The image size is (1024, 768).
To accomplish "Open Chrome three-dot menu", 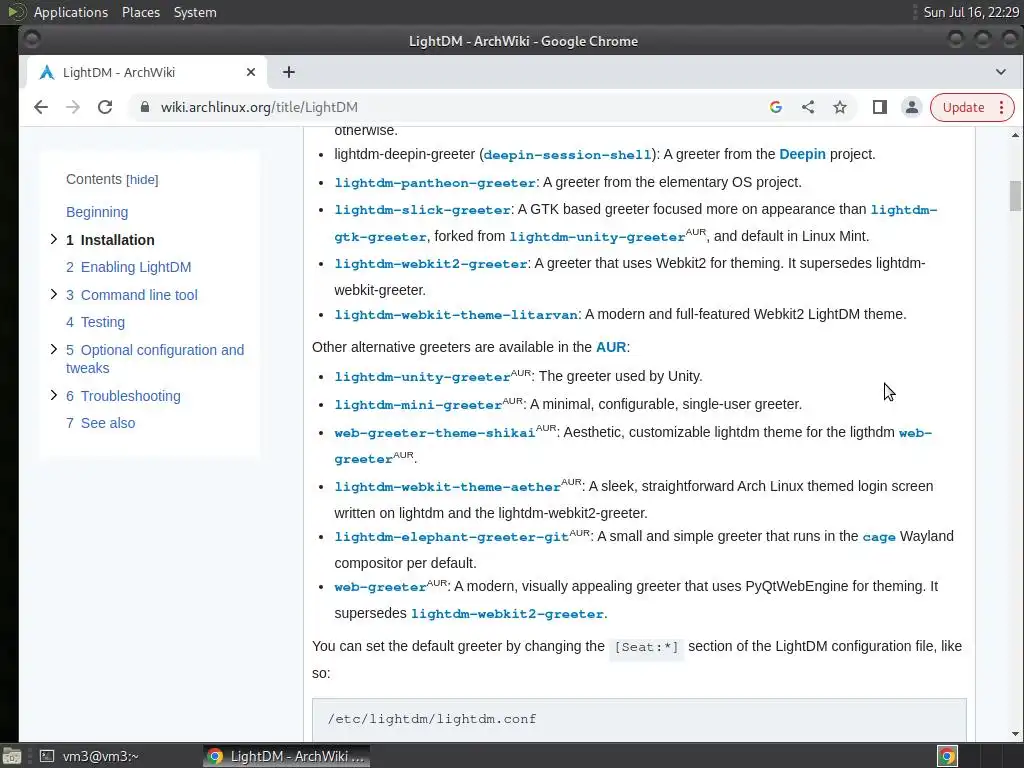I will [1002, 107].
